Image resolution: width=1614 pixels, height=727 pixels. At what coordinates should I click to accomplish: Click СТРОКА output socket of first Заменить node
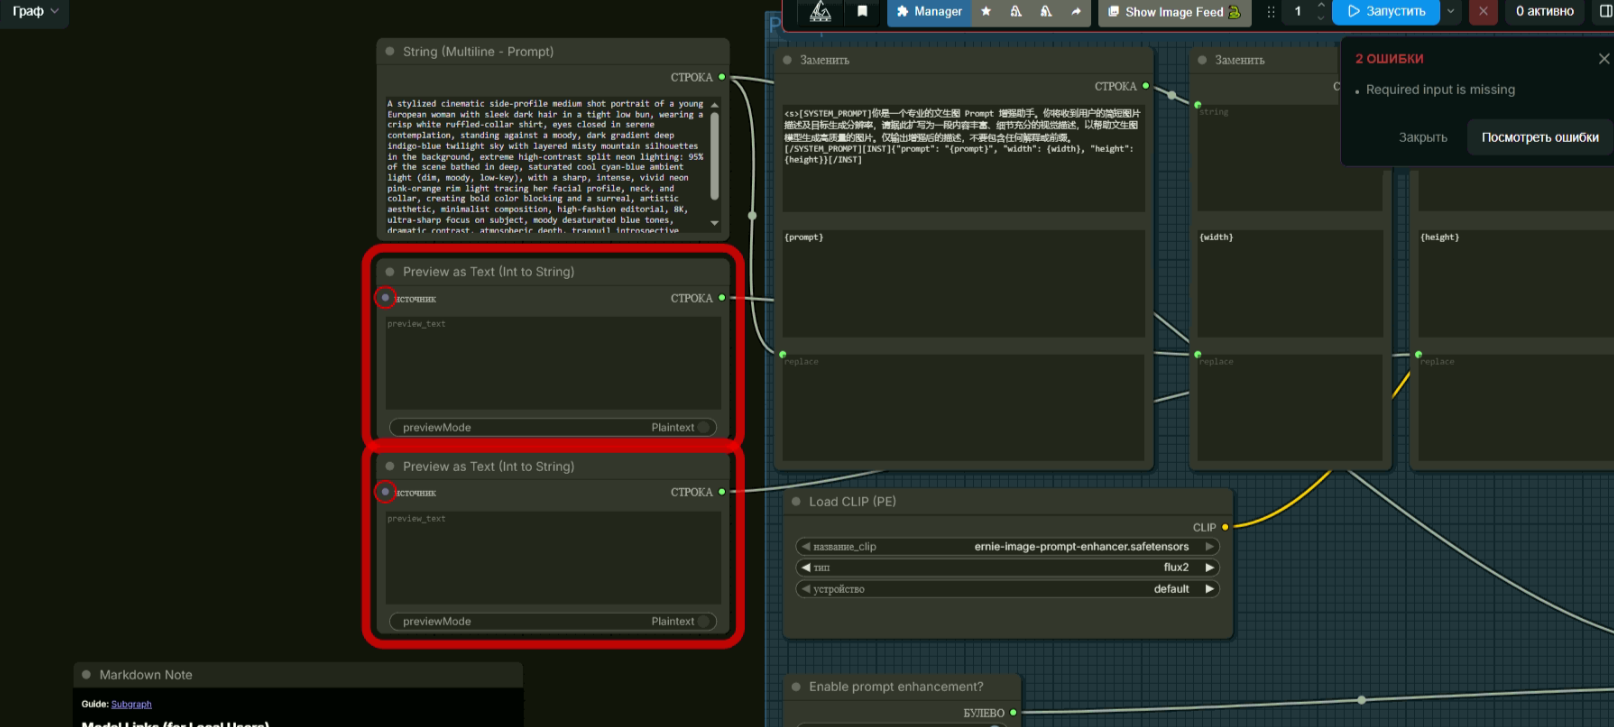(x=1146, y=86)
